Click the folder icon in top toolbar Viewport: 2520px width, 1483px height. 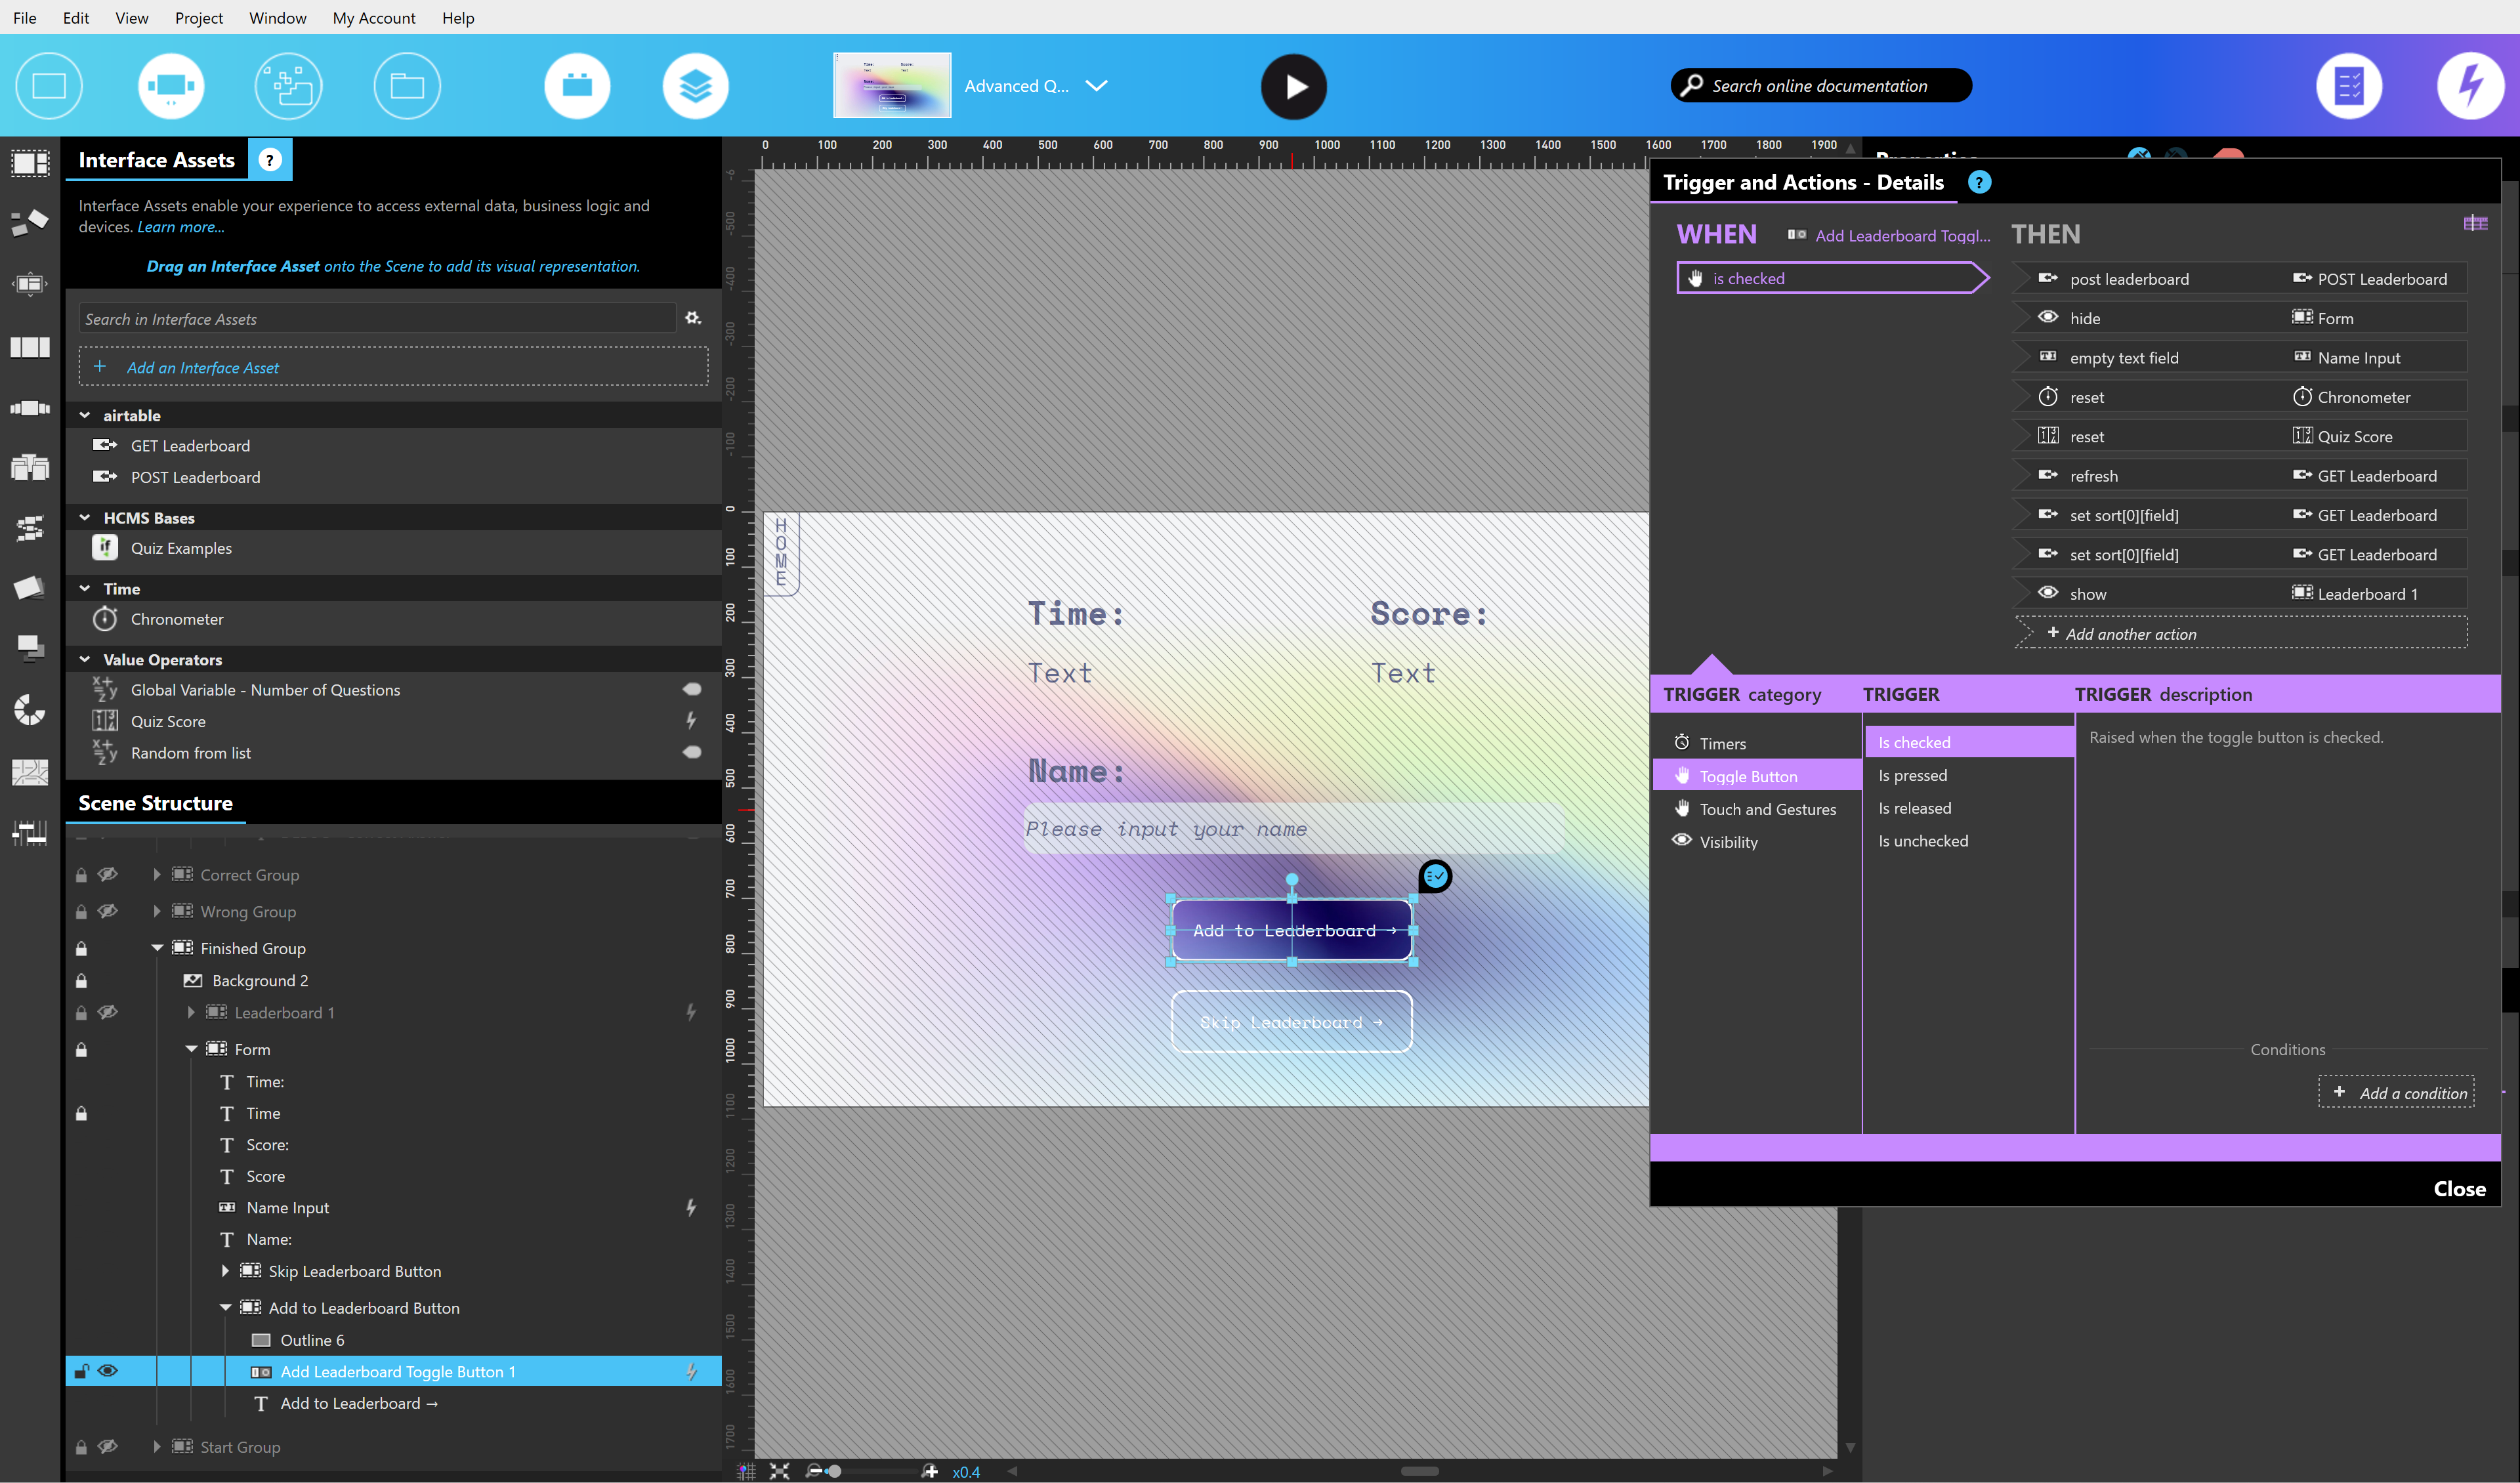406,86
